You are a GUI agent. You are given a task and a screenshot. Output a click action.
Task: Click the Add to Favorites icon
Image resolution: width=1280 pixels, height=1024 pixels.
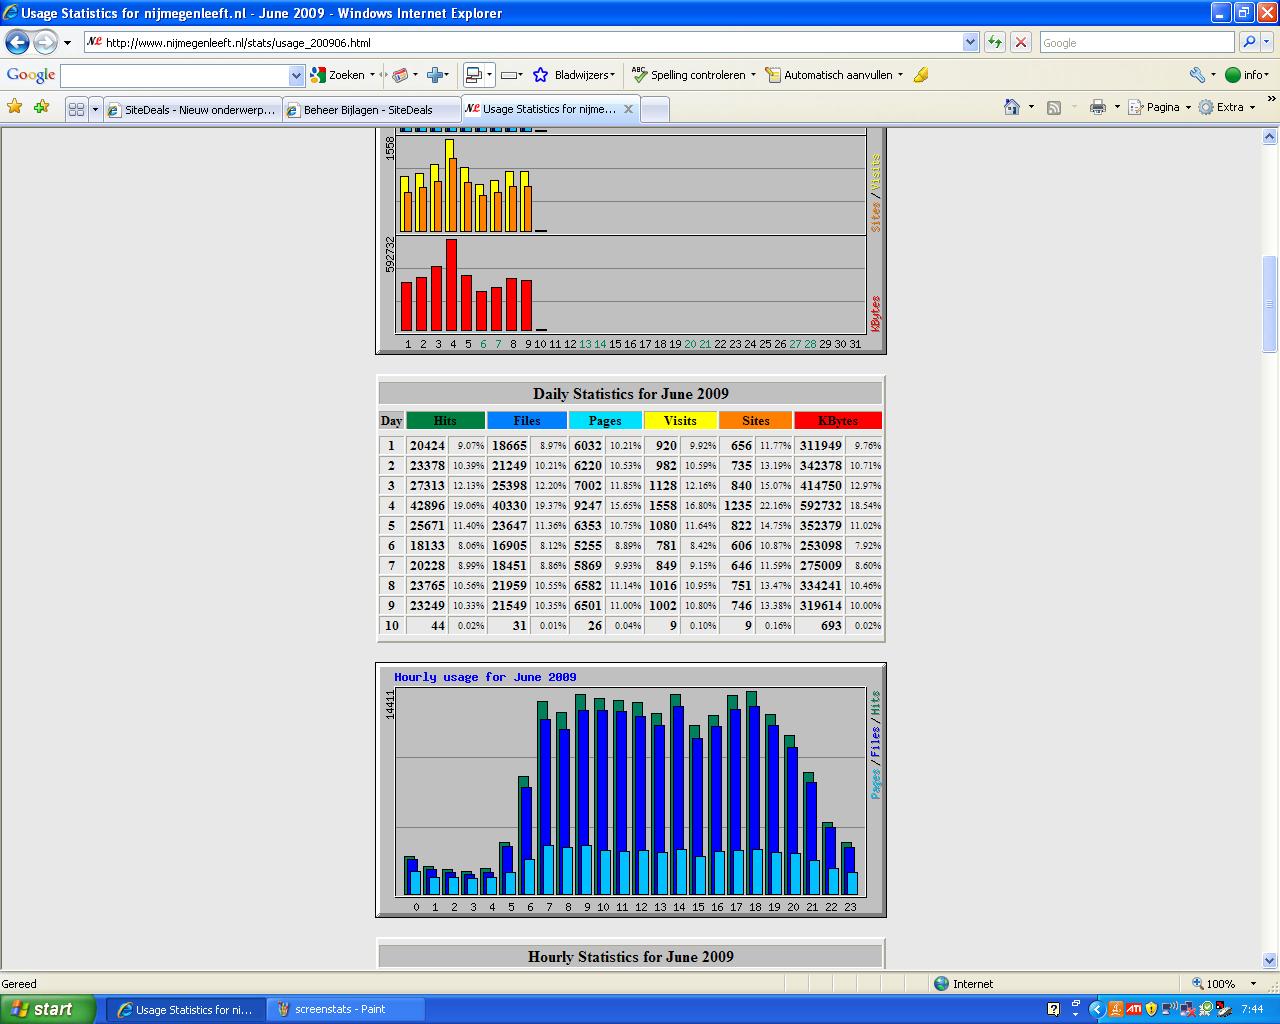click(x=41, y=106)
